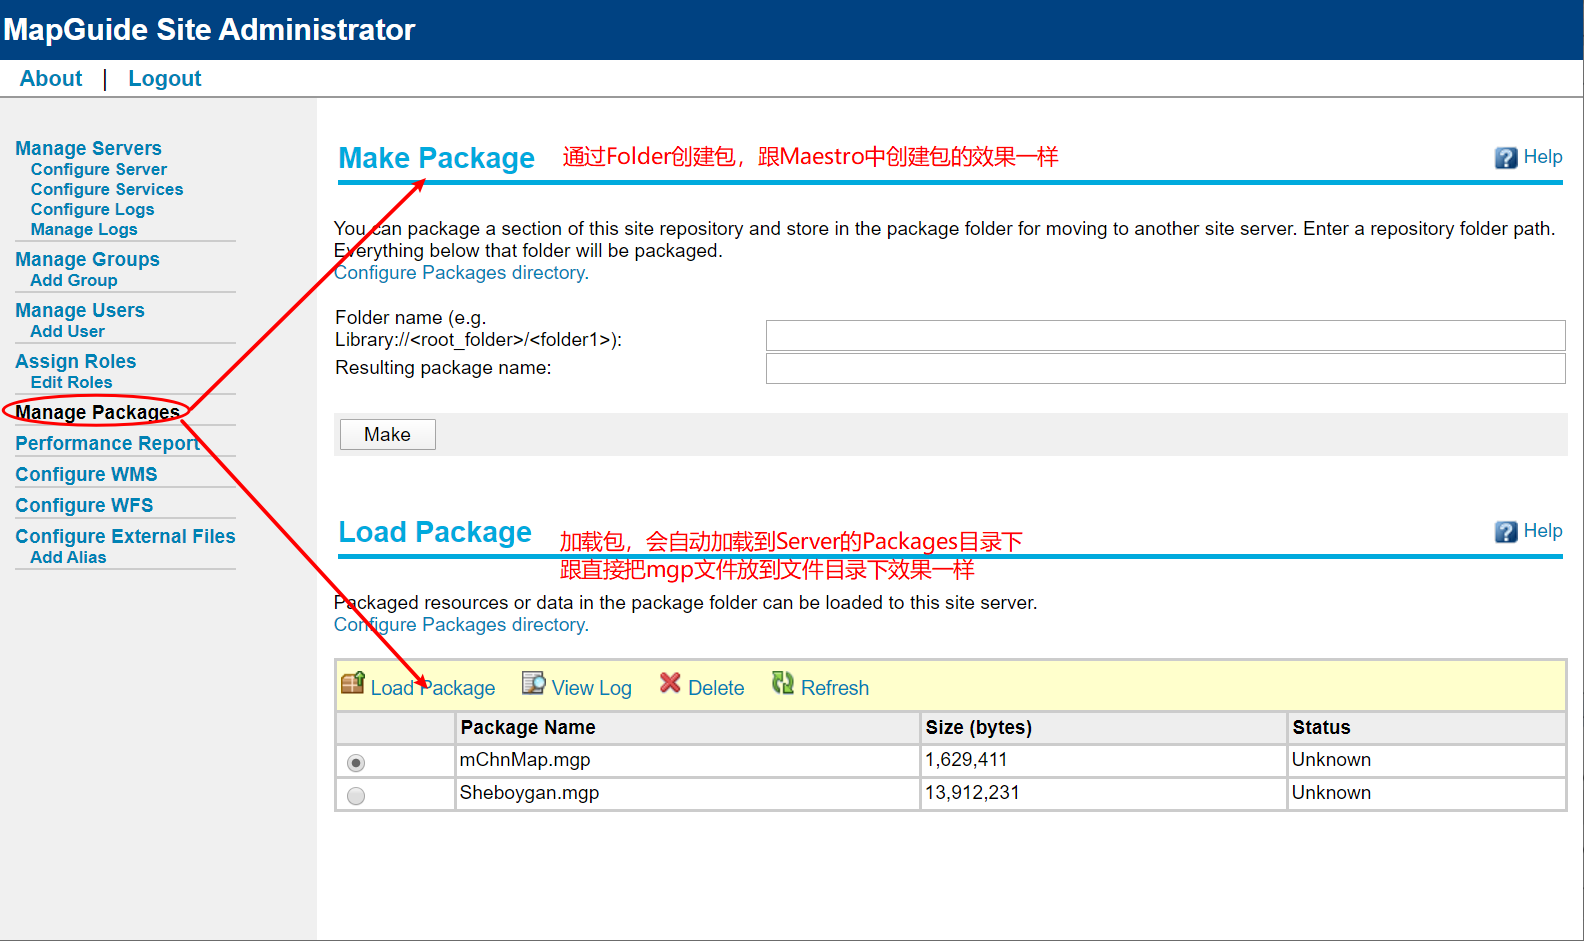1584x941 pixels.
Task: Open Manage Groups in the sidebar
Action: (87, 259)
